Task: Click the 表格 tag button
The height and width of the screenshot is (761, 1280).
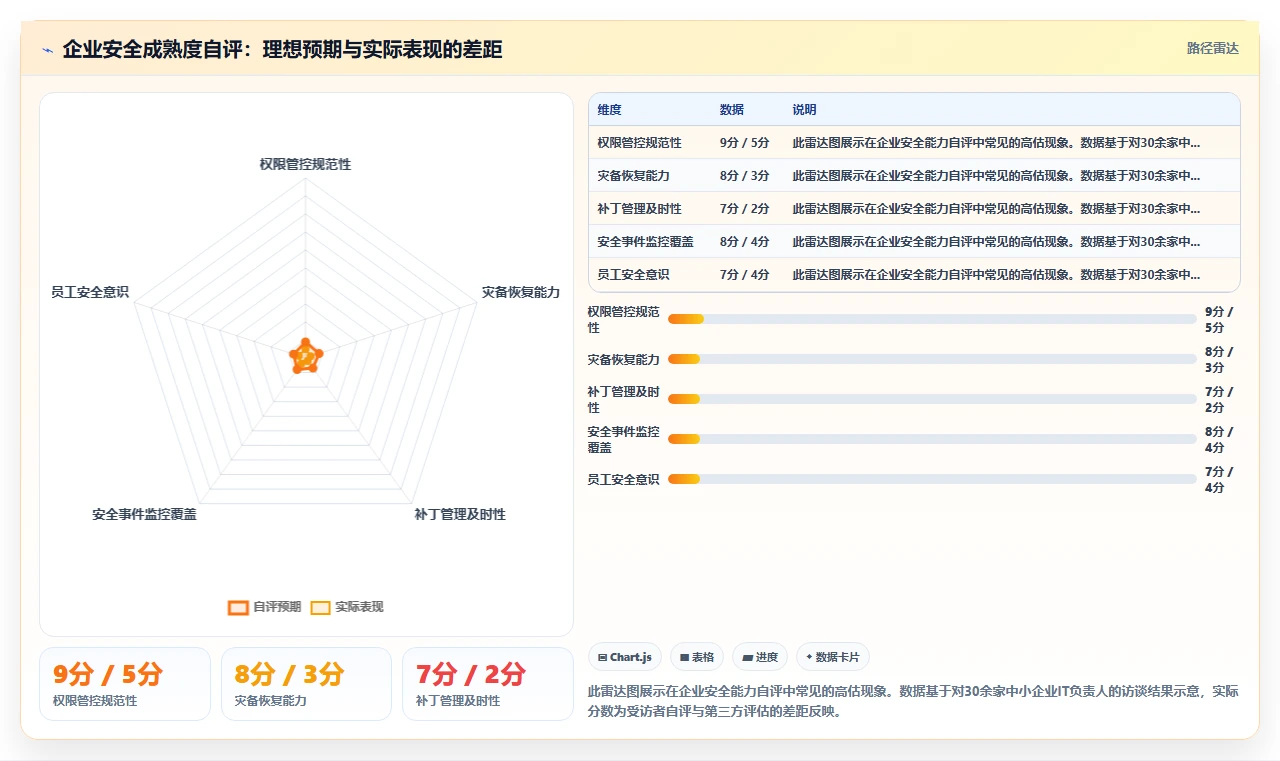Action: [x=696, y=657]
